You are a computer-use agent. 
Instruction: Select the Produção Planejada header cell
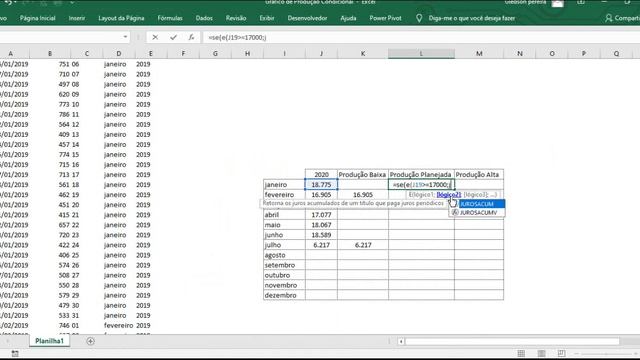tap(421, 174)
